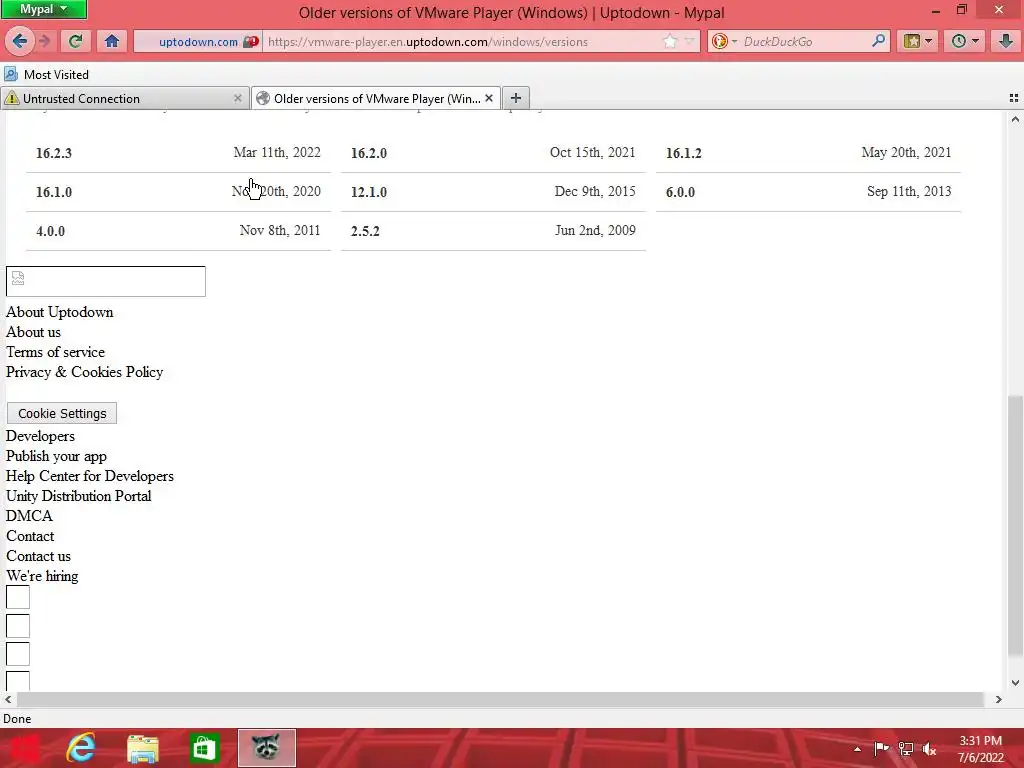Open URL history dropdown arrow

click(x=689, y=41)
